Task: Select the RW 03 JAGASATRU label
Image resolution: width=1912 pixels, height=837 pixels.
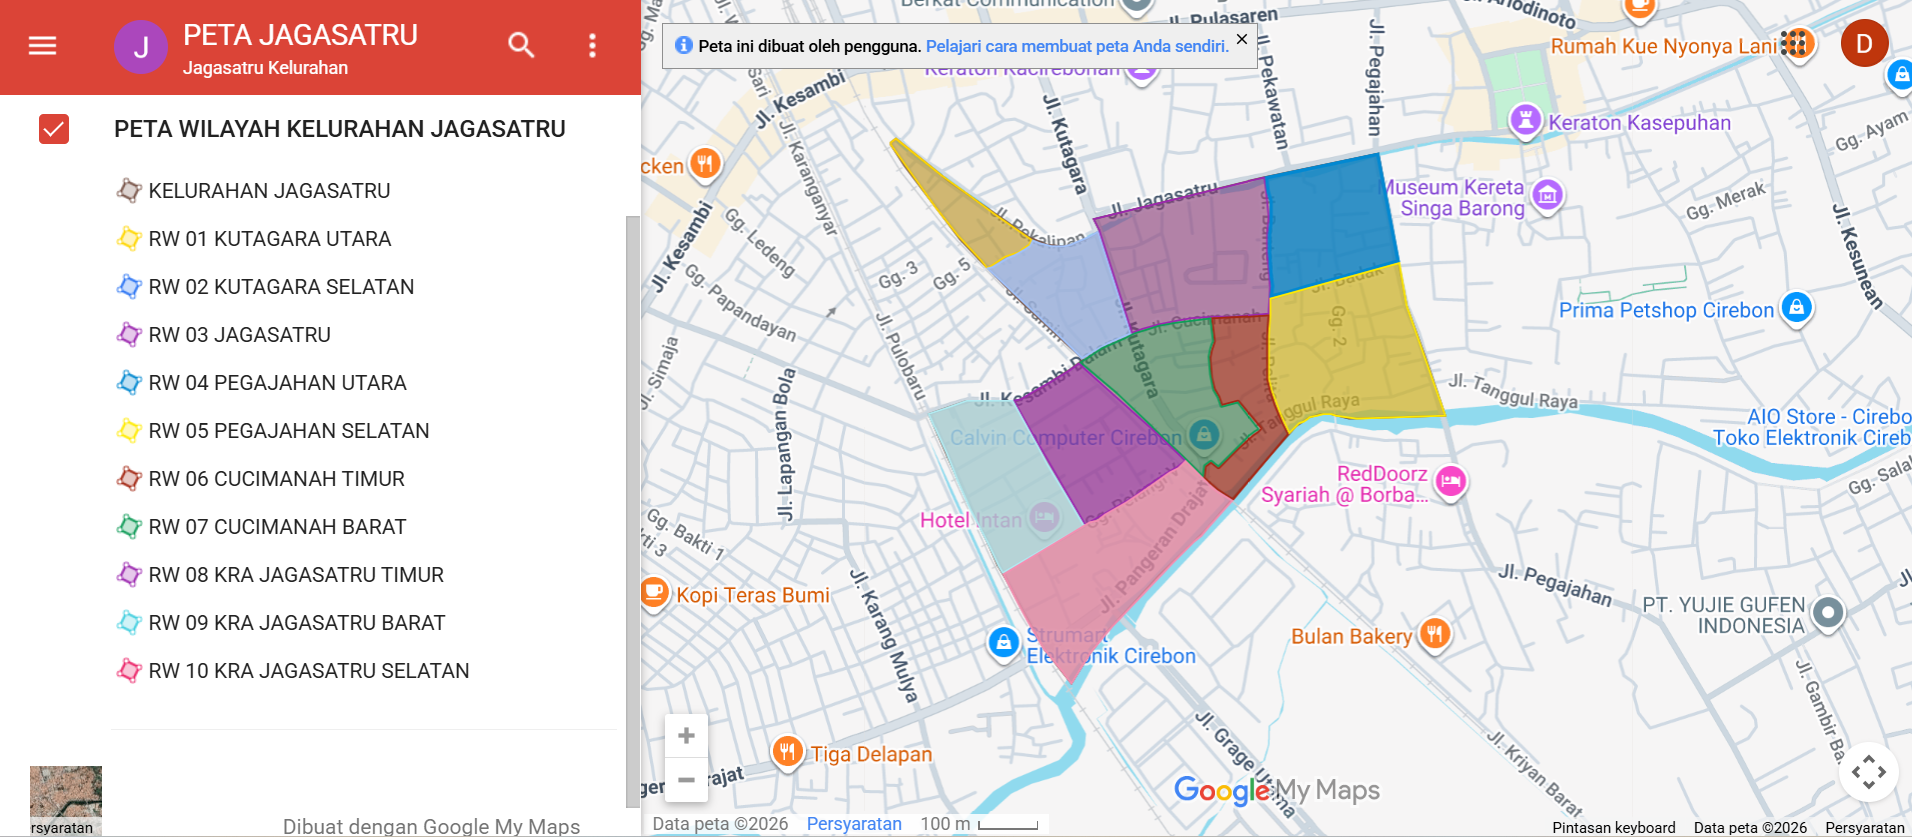Action: click(x=240, y=335)
